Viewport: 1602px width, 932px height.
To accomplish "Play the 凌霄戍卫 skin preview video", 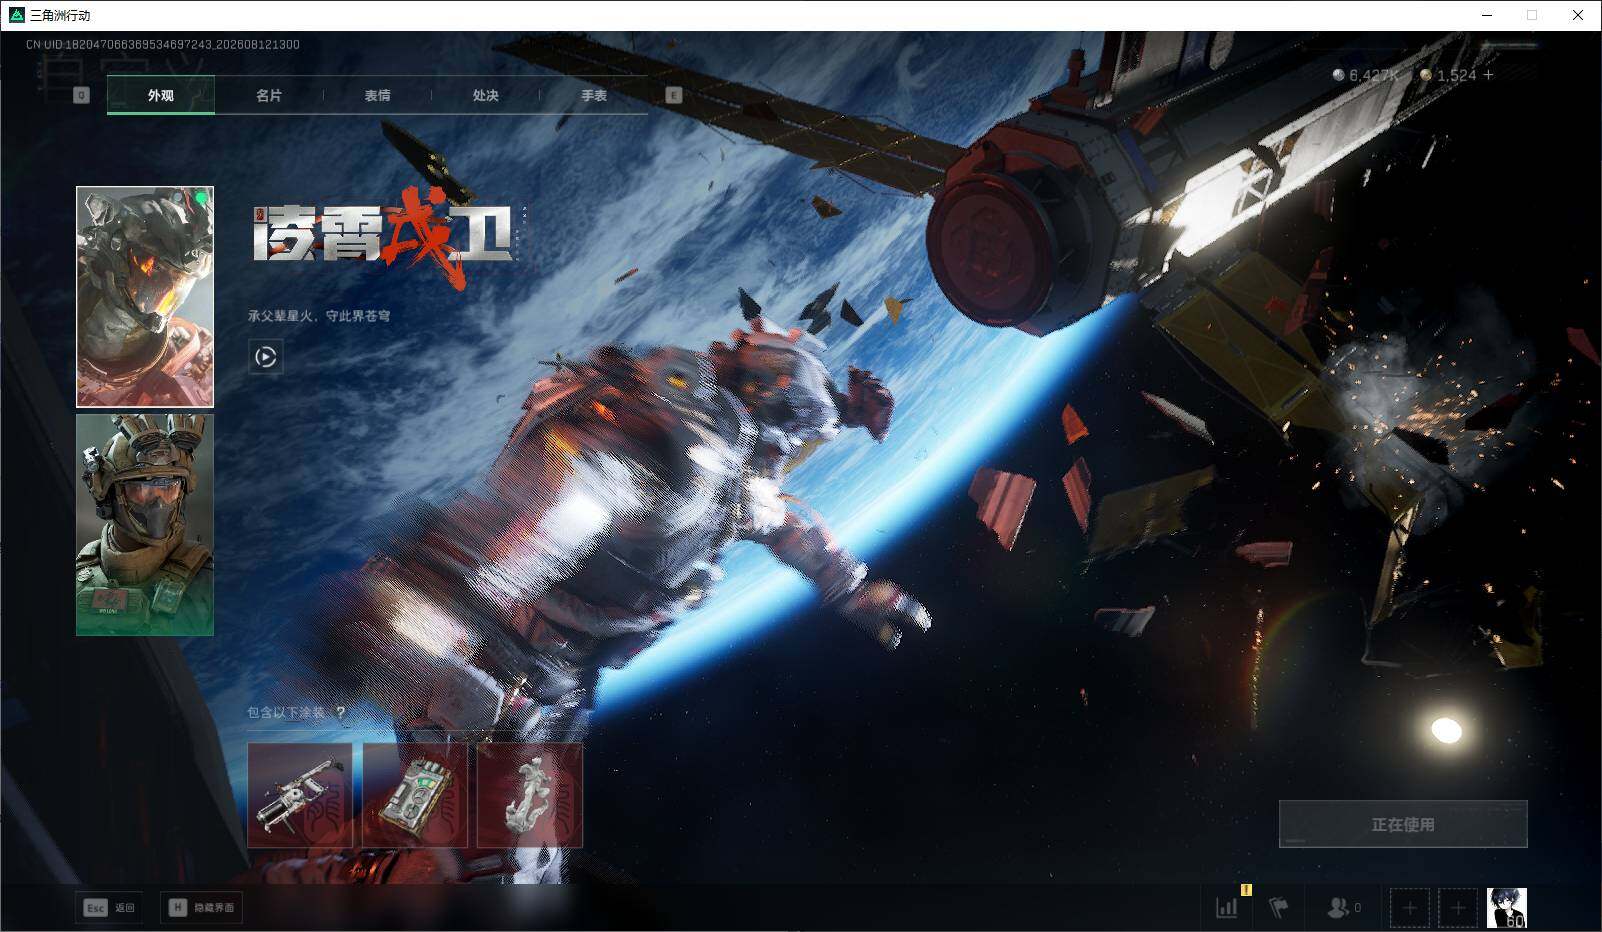I will [266, 357].
